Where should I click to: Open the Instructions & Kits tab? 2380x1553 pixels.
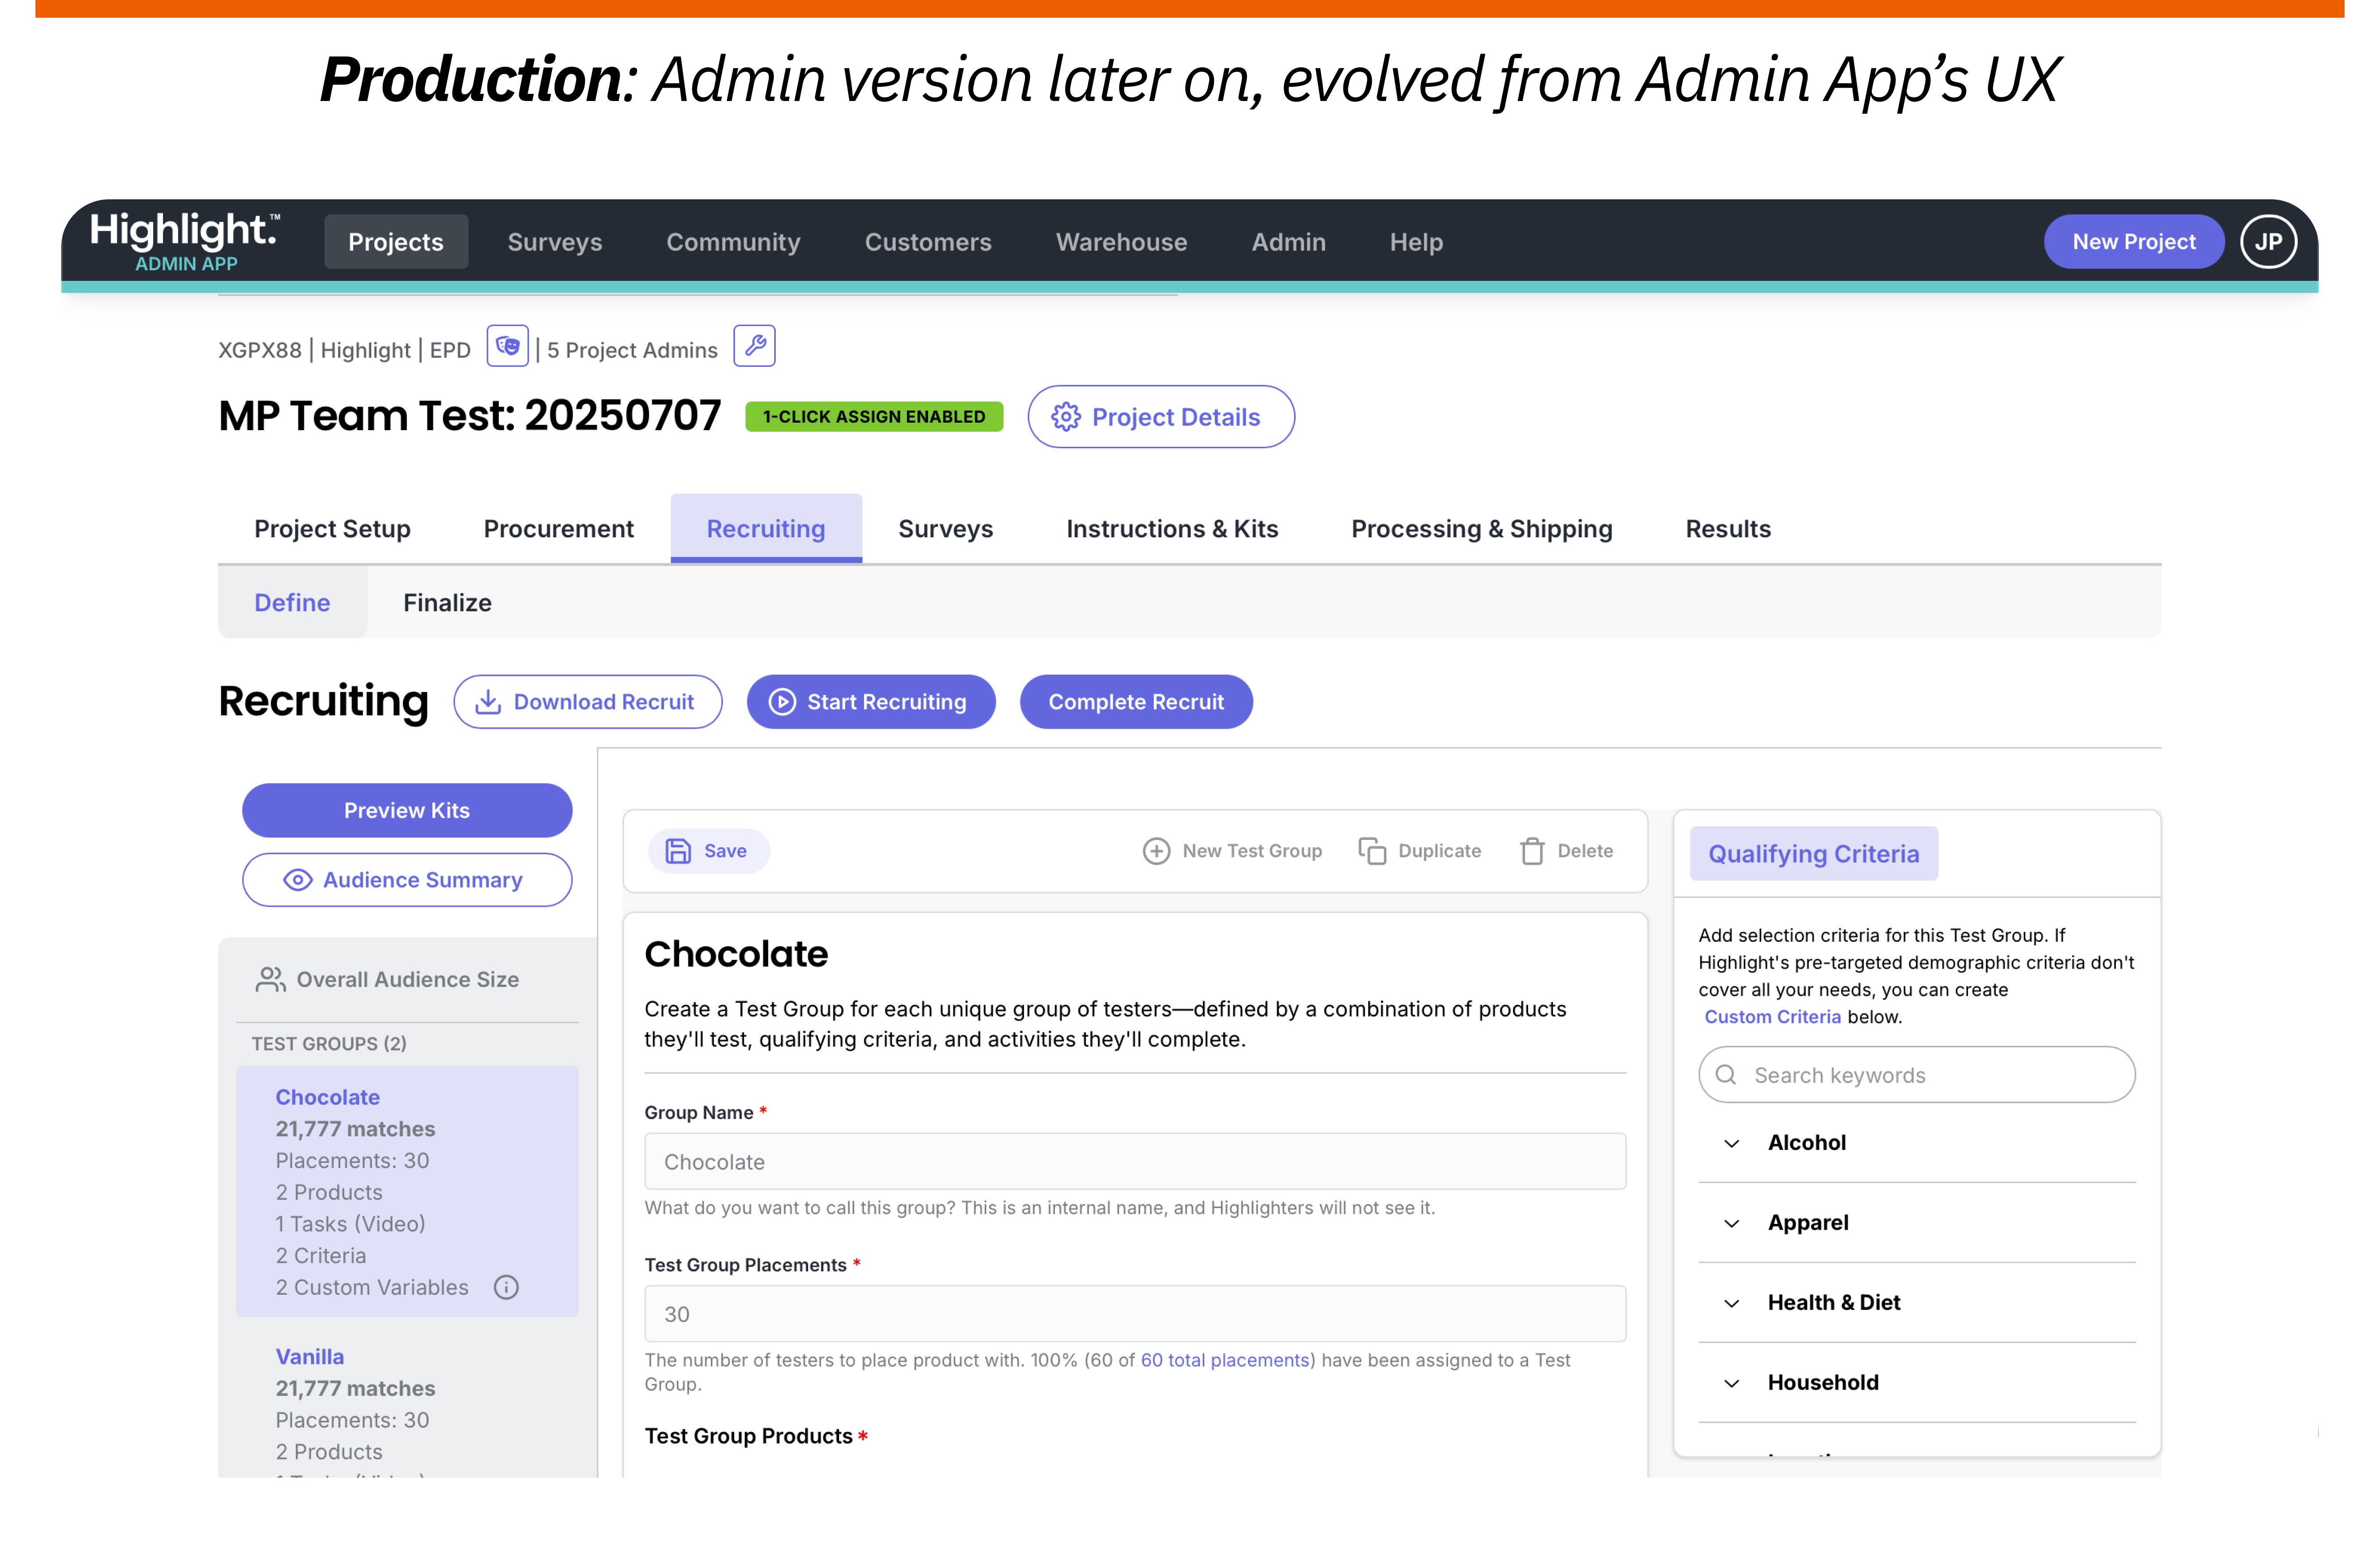pos(1172,529)
